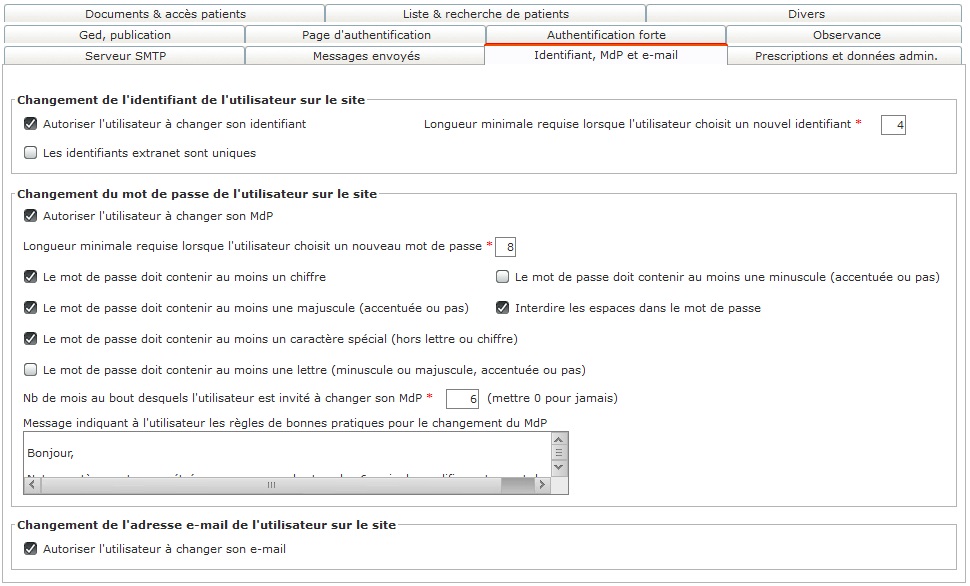Viewport: 970px width, 586px height.
Task: Click 'Longueur minimale requise' nouvel identifiant label
Action: [x=637, y=124]
